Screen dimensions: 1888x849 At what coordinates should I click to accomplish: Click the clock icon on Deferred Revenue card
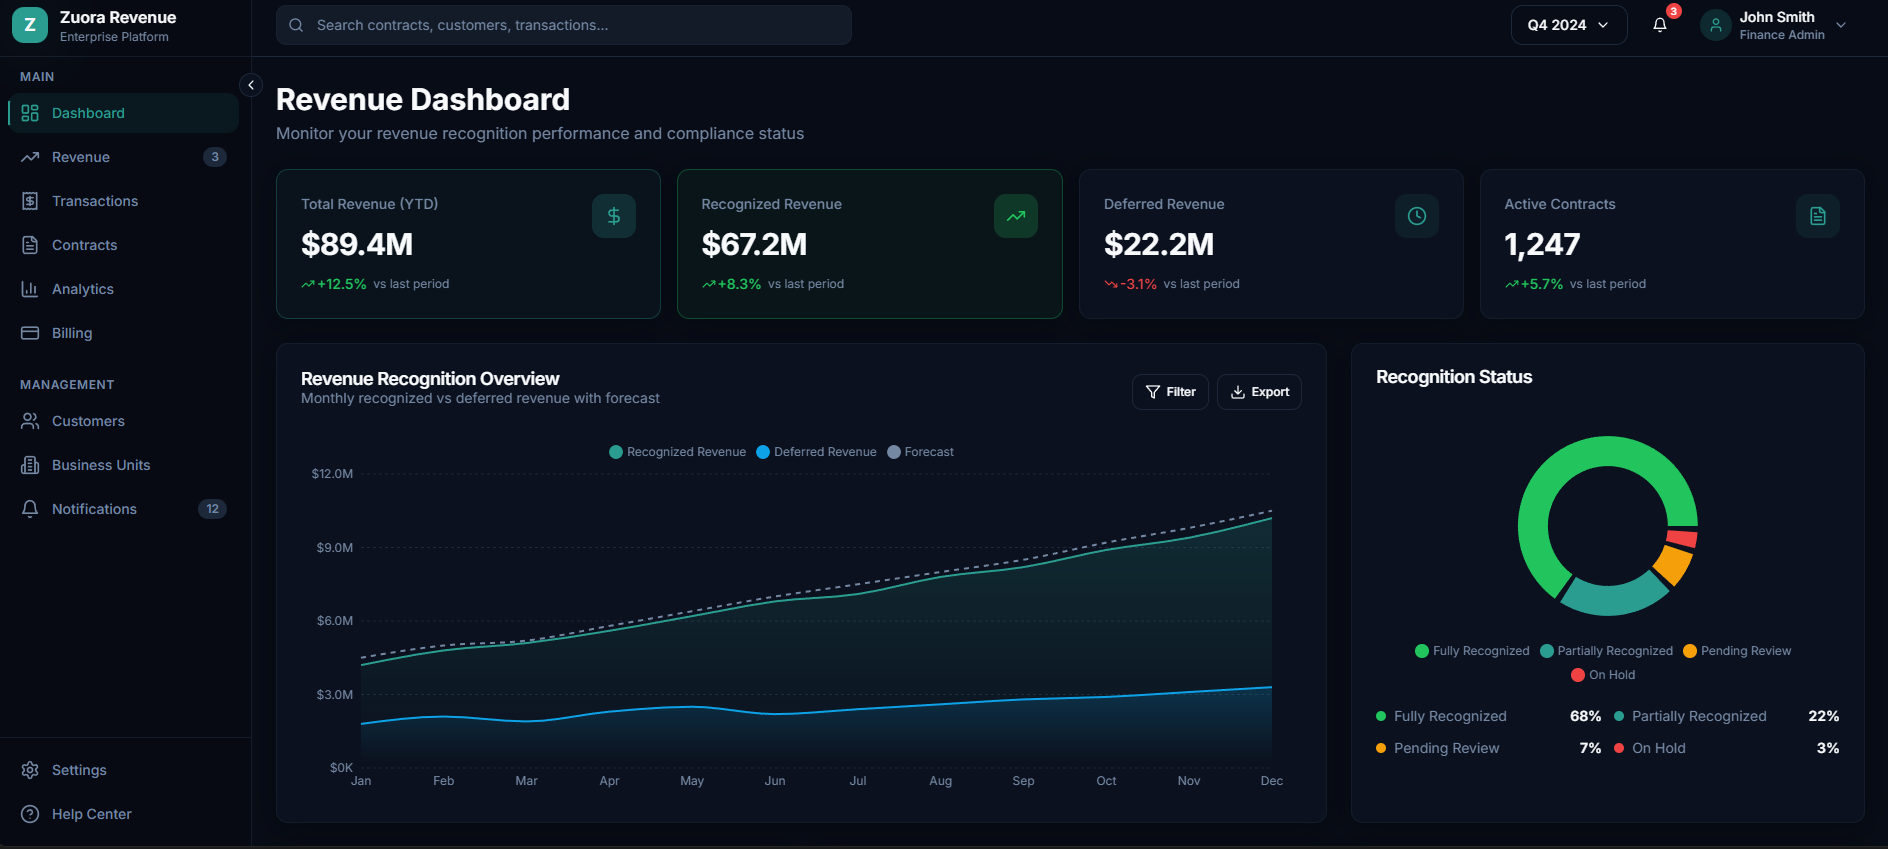pos(1416,216)
